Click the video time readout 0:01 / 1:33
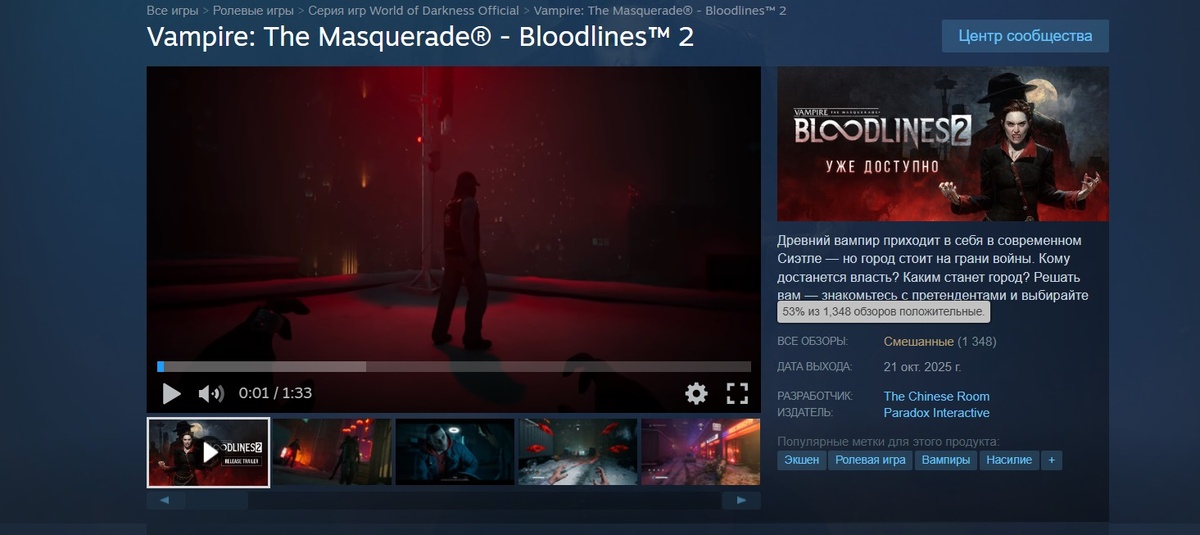Image resolution: width=1200 pixels, height=535 pixels. click(275, 393)
